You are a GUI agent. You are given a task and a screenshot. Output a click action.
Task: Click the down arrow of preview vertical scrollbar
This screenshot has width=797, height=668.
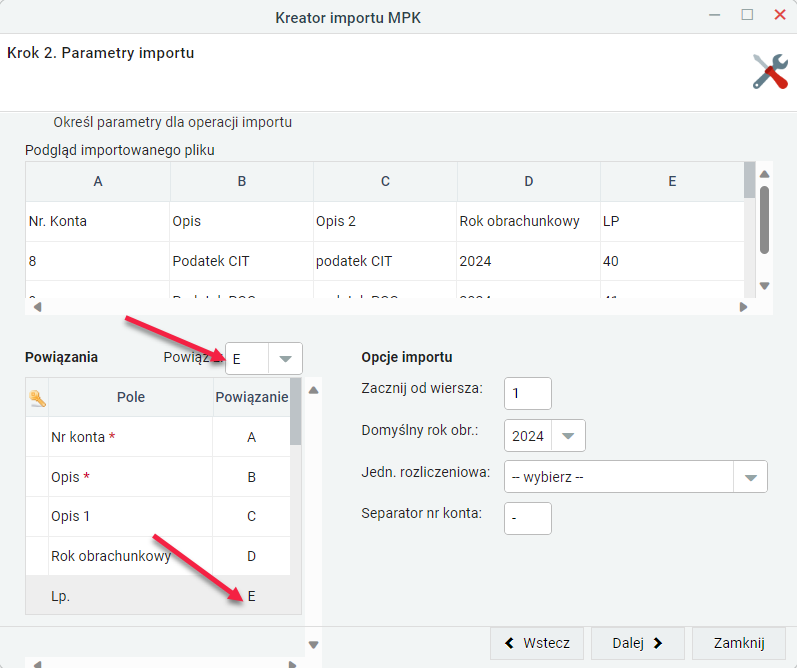pos(764,286)
